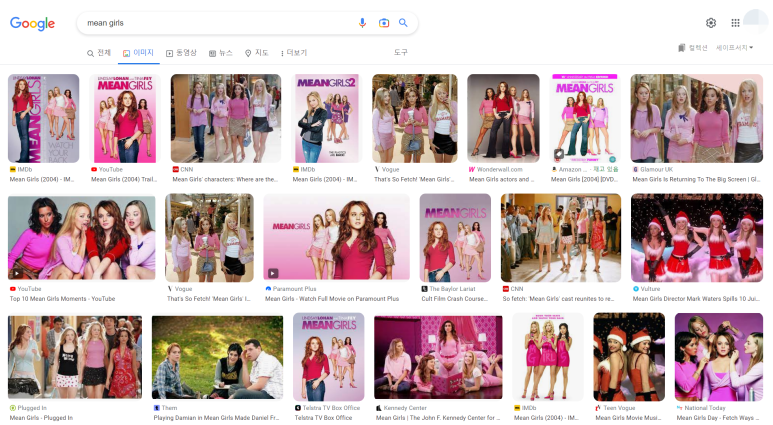Open the Mean Girls 2 poster thumbnail
773x425 pixels.
[x=326, y=118]
